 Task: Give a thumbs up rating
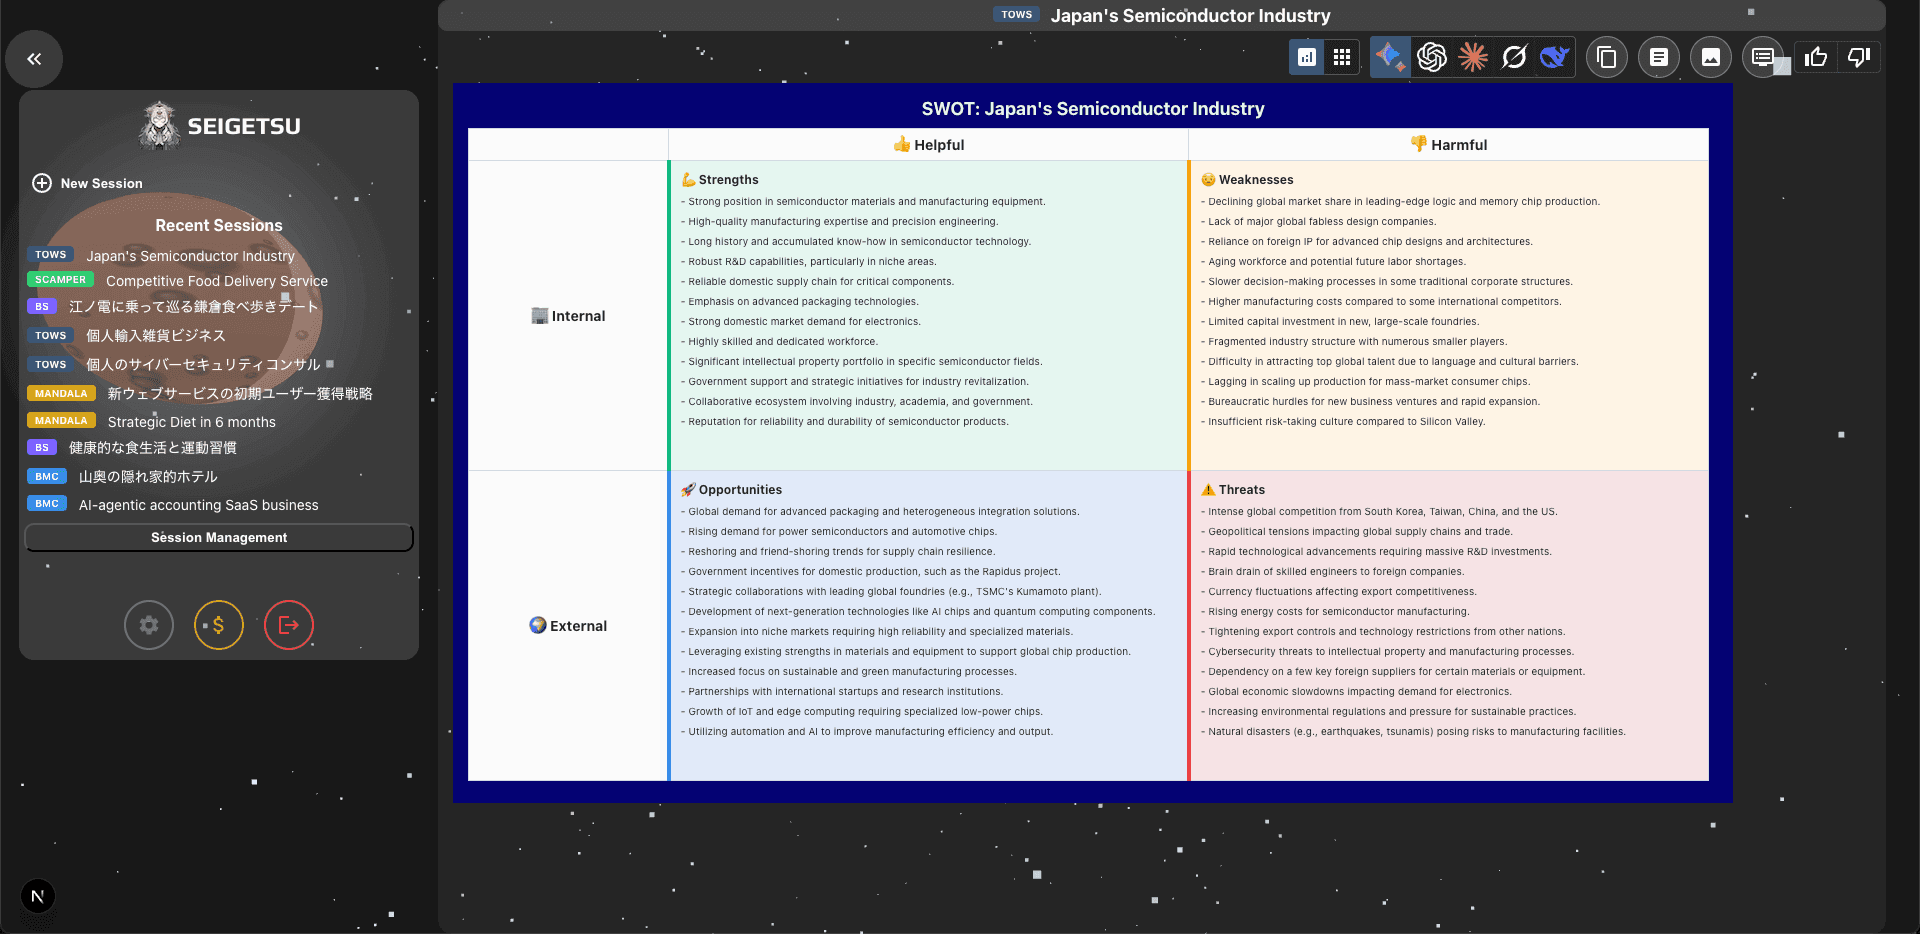pyautogui.click(x=1816, y=57)
